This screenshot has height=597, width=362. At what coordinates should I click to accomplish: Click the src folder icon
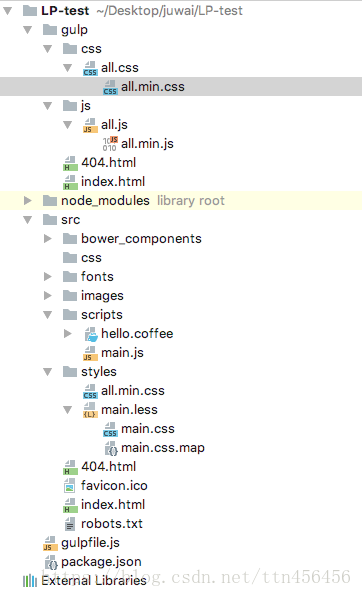click(x=50, y=220)
